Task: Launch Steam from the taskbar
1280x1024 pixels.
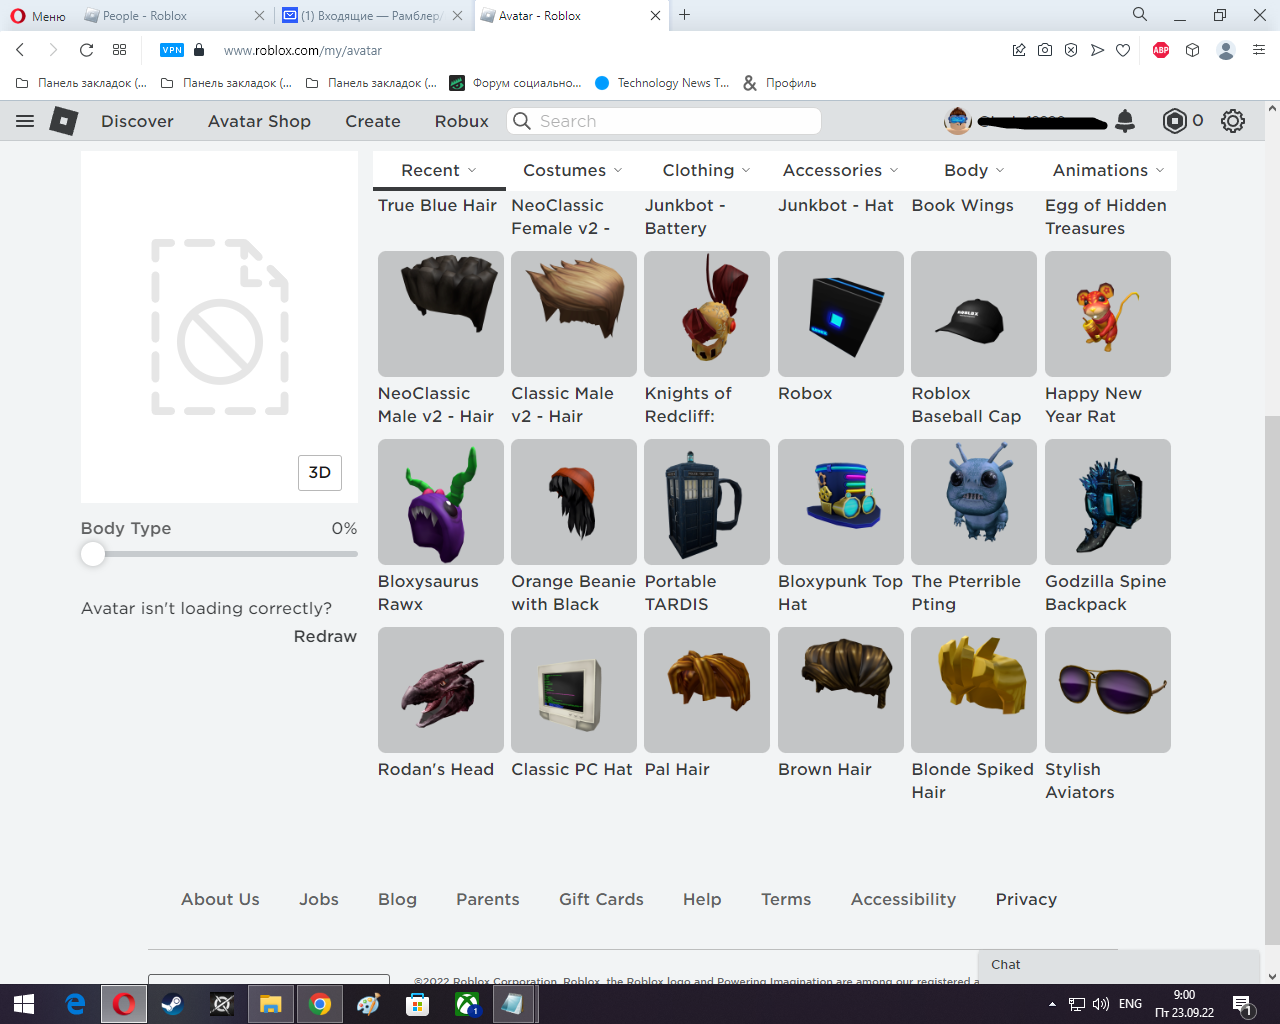Action: click(172, 1004)
